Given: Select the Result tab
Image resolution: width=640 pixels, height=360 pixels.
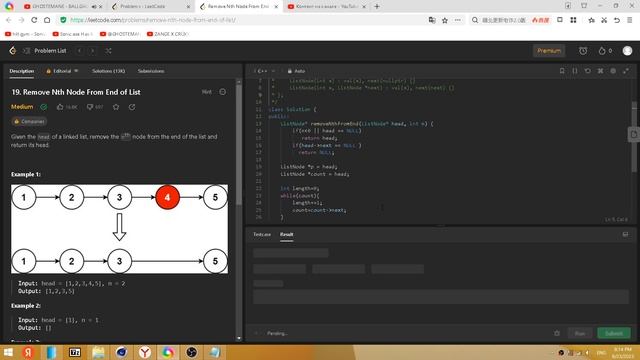Looking at the screenshot, I should [287, 234].
